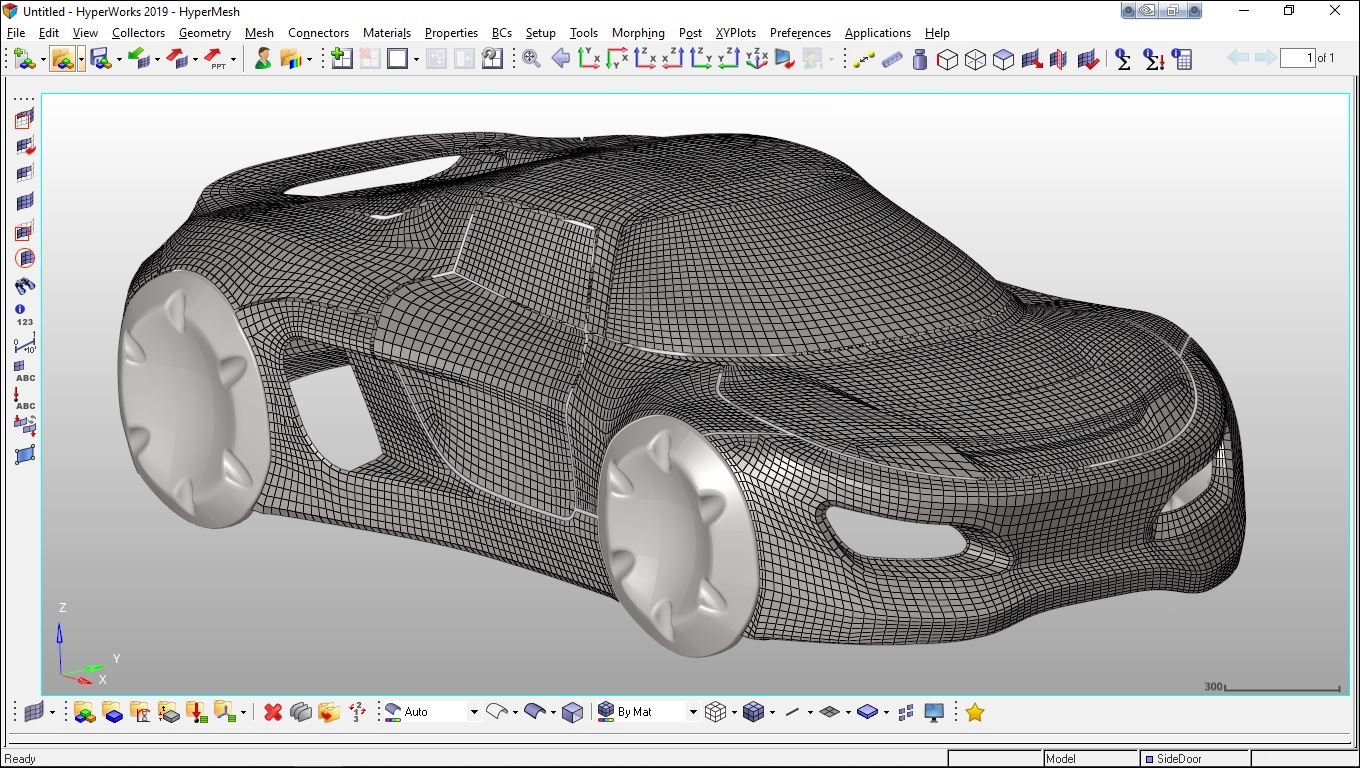Image resolution: width=1360 pixels, height=768 pixels.
Task: Click the yellow star Favorites icon
Action: pos(975,712)
